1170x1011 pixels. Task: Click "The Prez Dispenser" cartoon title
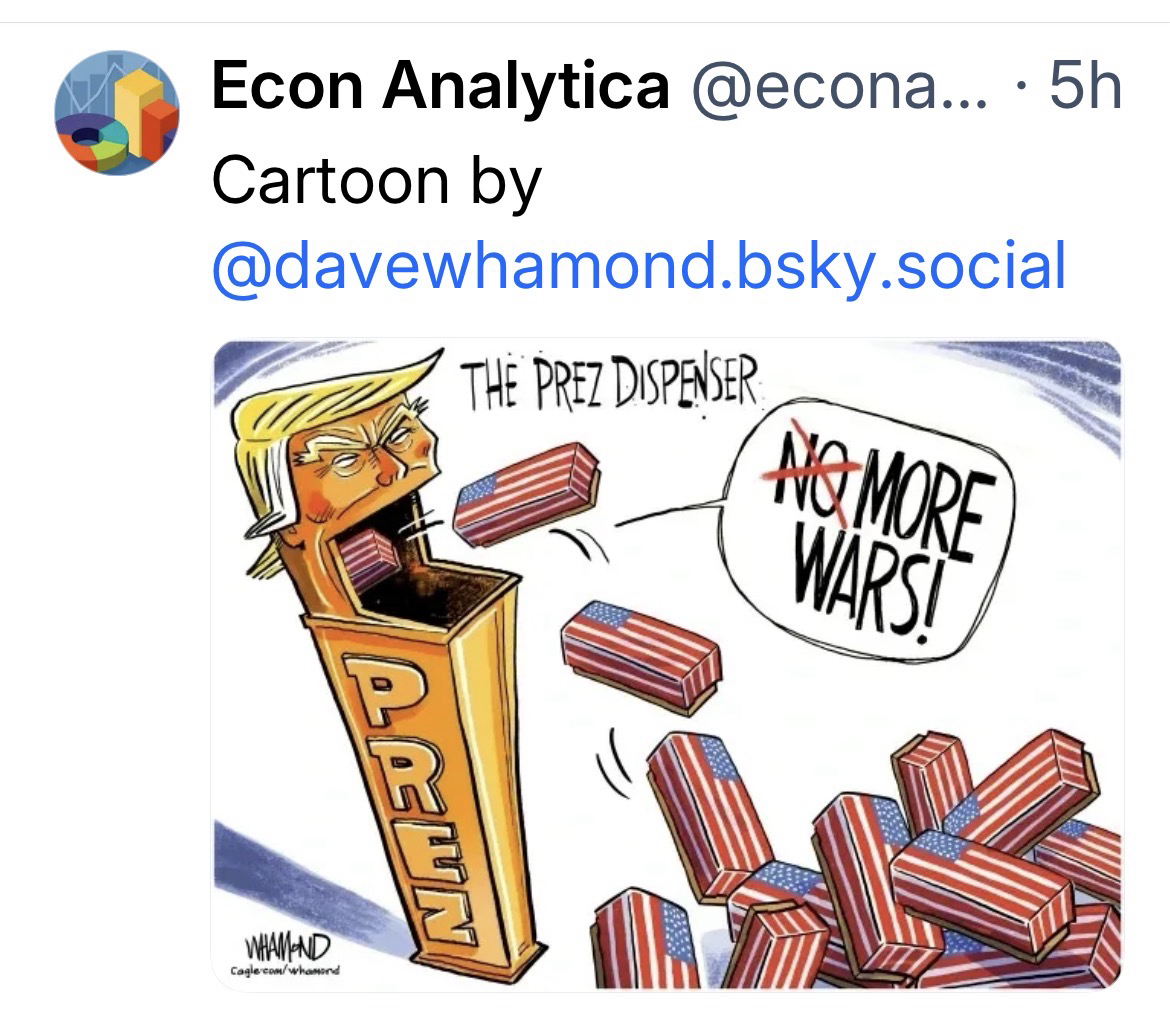click(x=611, y=385)
